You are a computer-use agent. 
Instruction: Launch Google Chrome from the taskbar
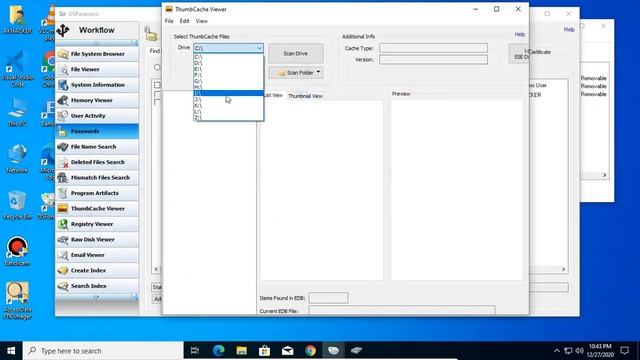pos(310,351)
